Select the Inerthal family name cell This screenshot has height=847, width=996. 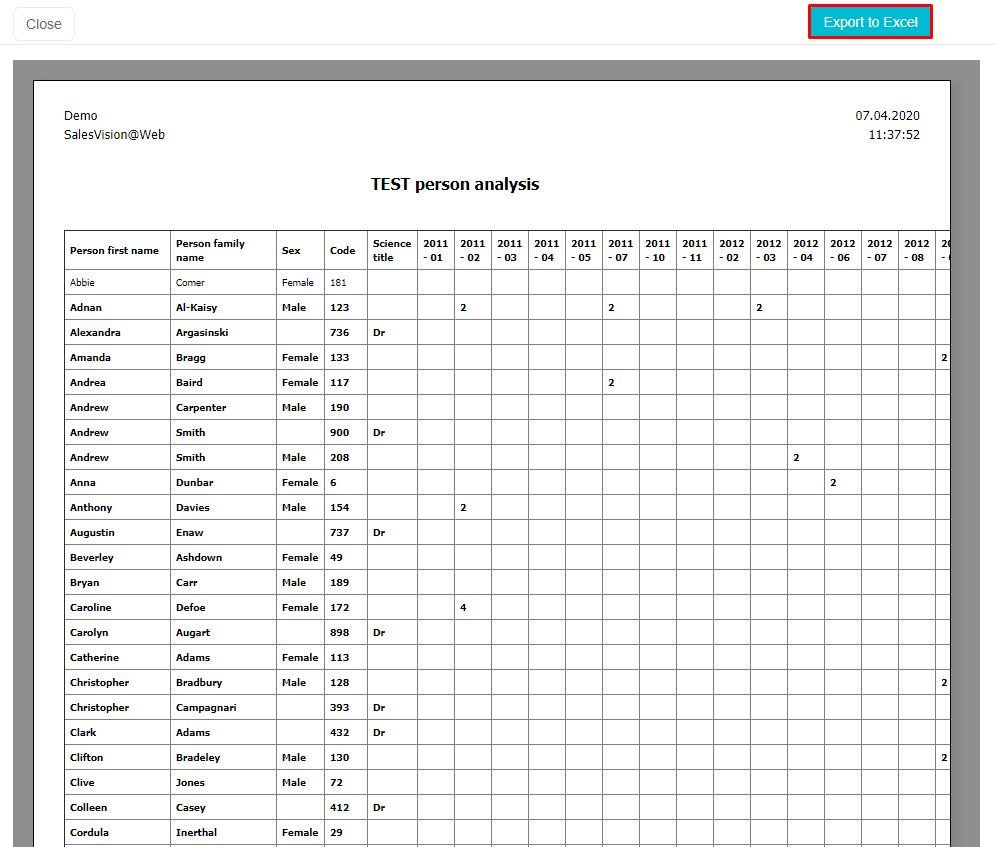(197, 833)
